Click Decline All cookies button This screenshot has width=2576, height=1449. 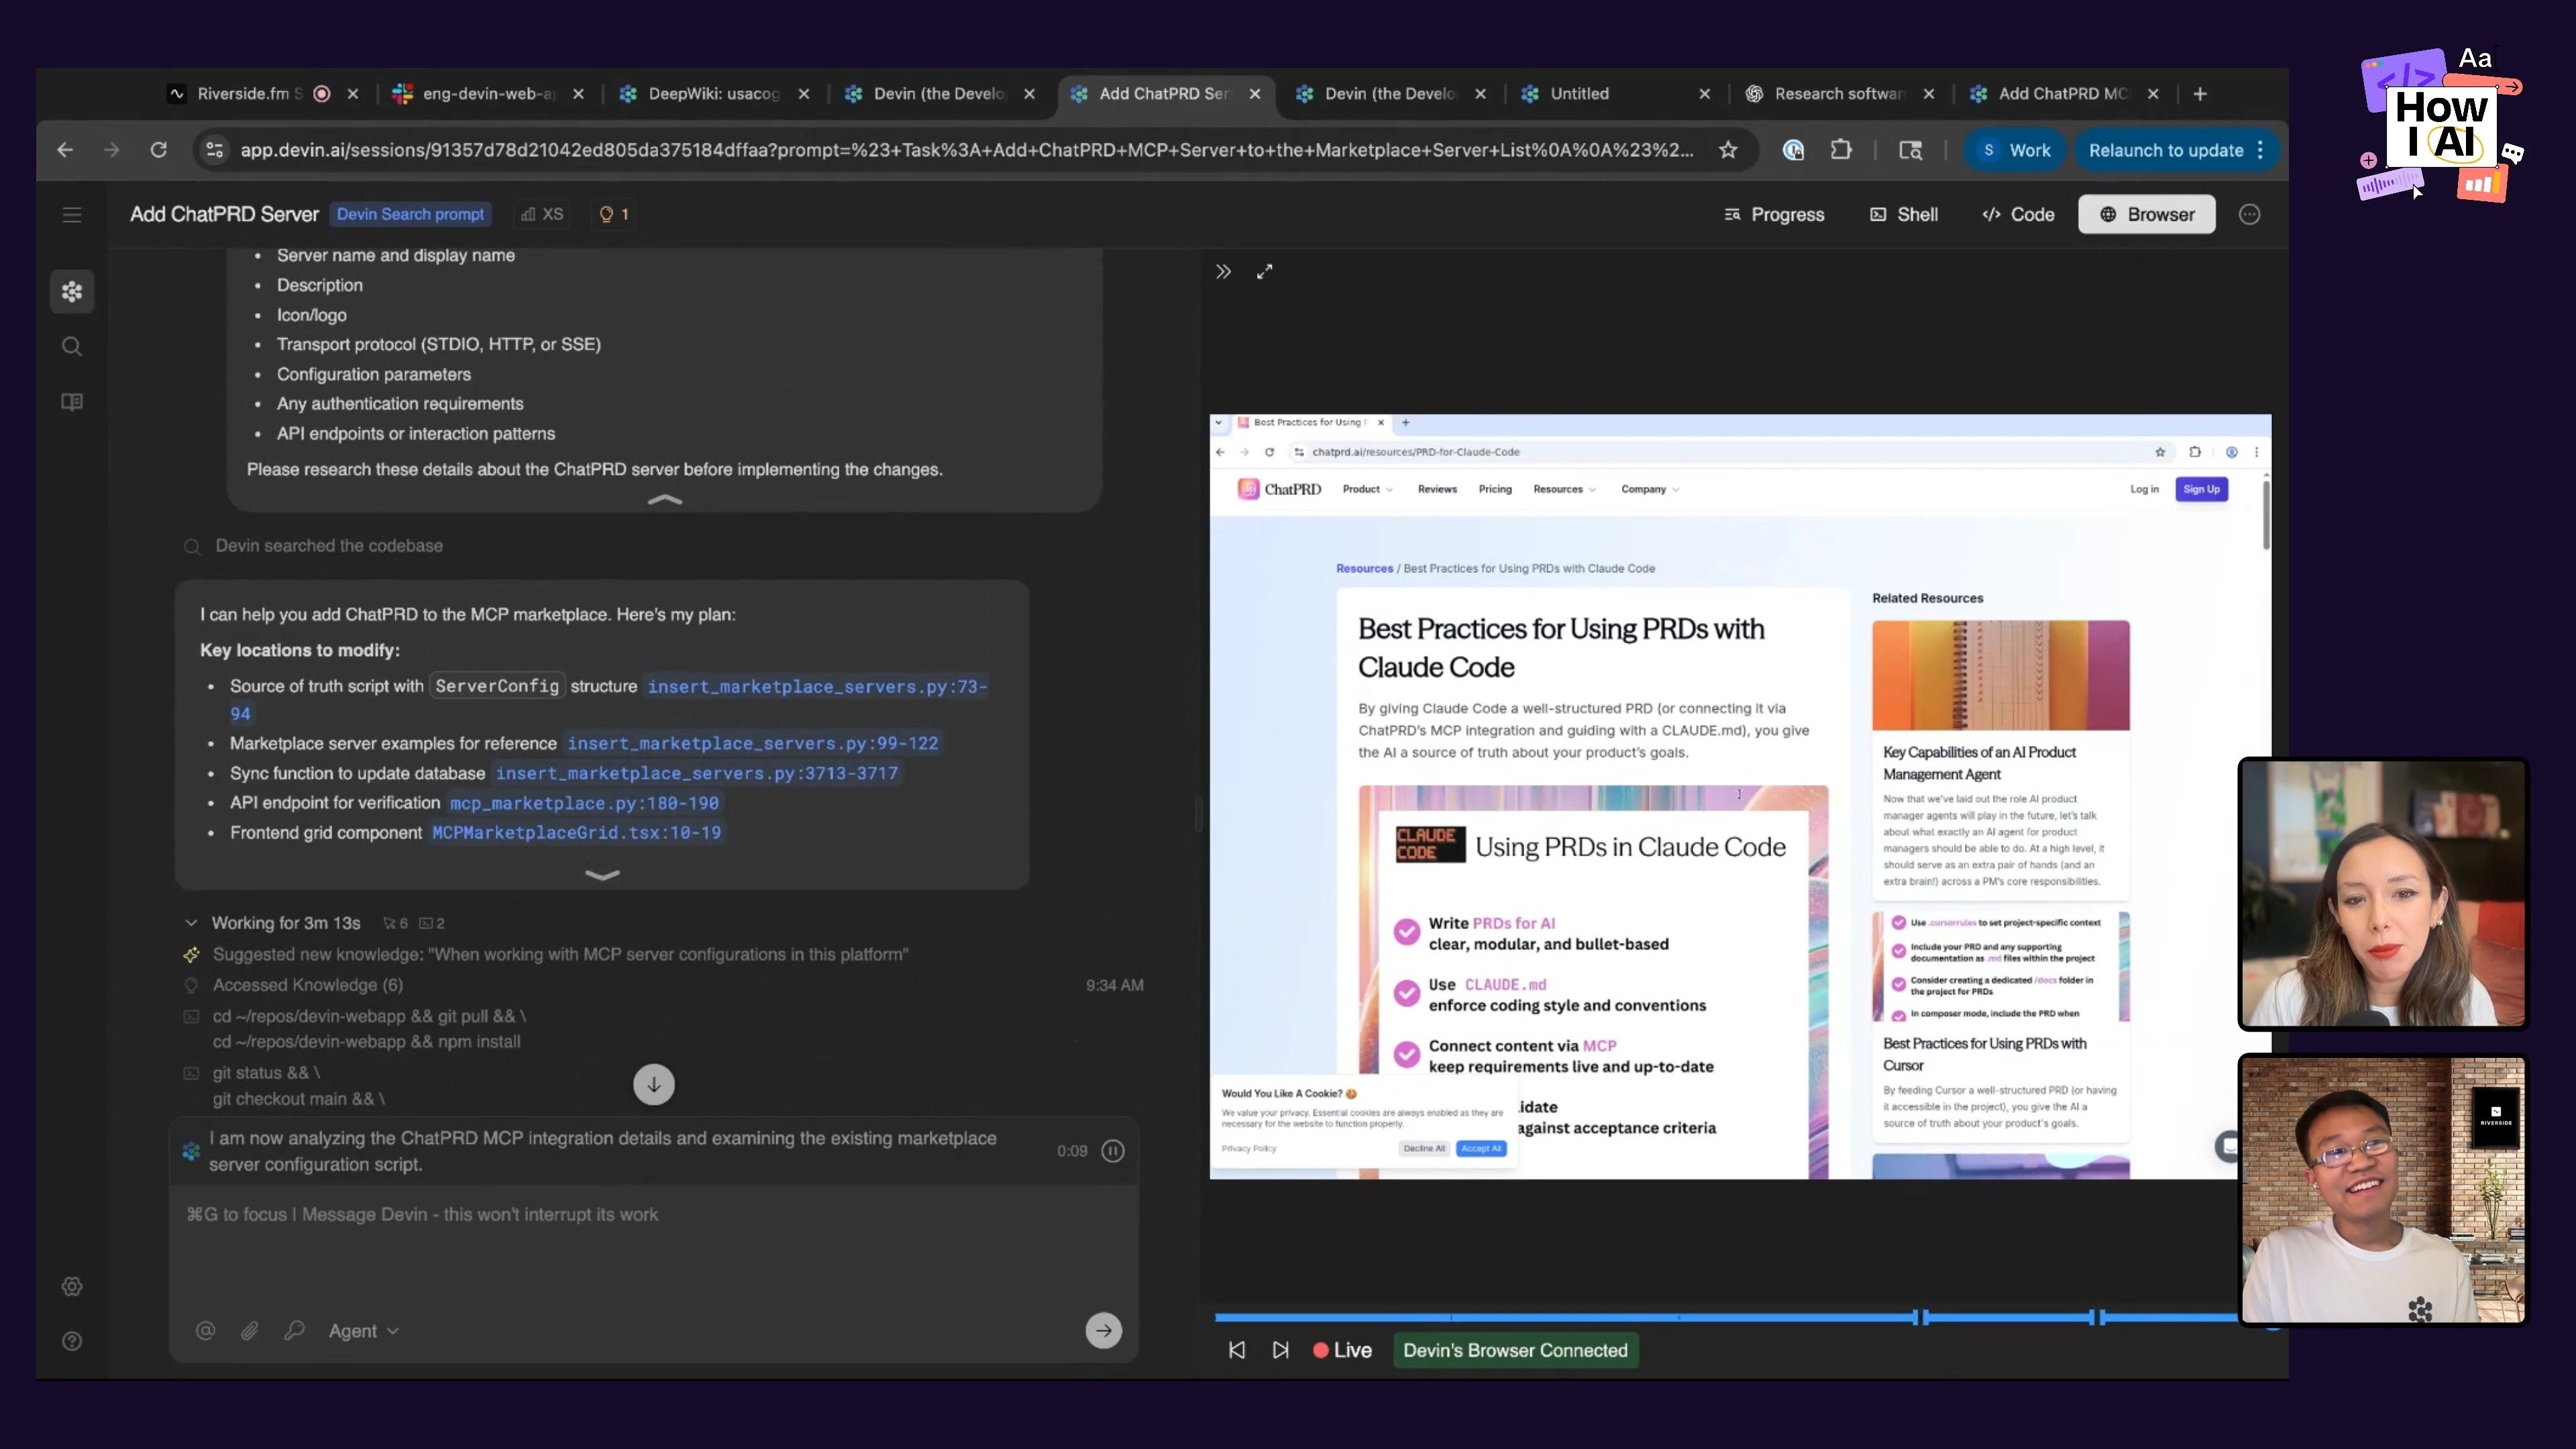click(x=1424, y=1148)
